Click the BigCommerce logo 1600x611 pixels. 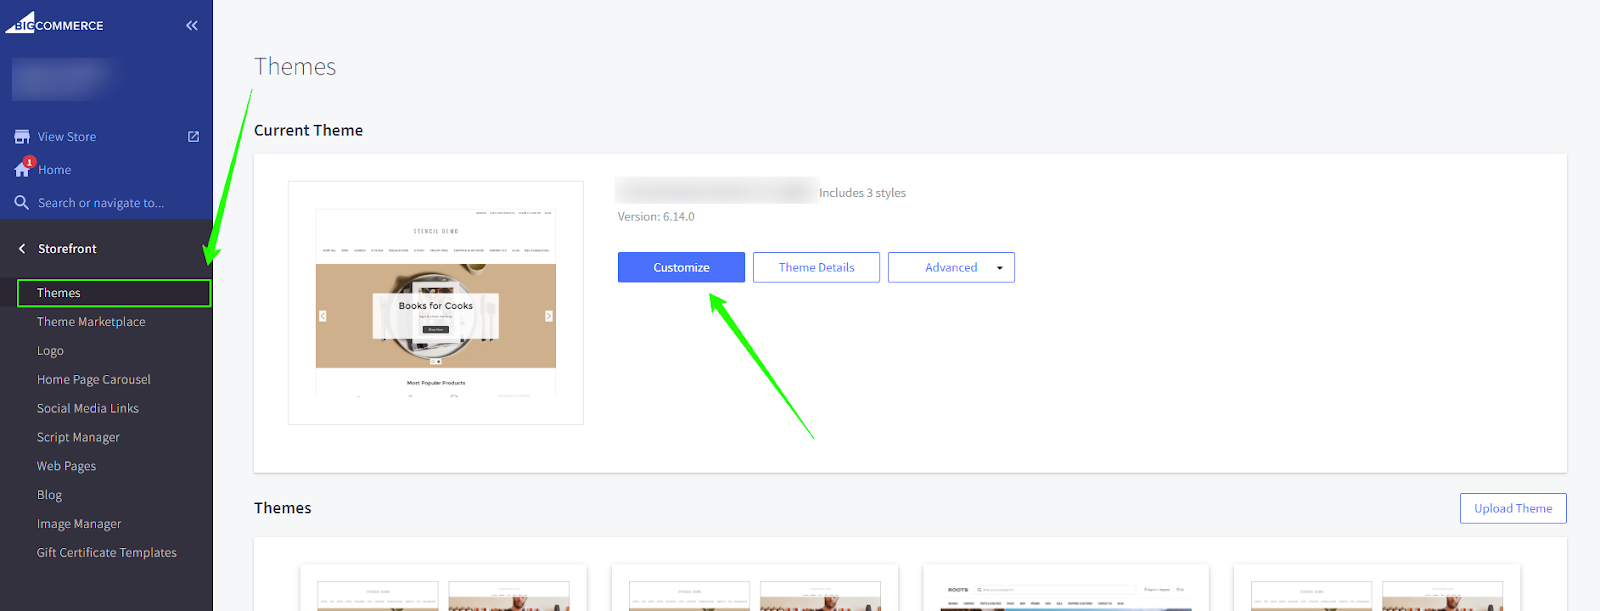pyautogui.click(x=55, y=24)
